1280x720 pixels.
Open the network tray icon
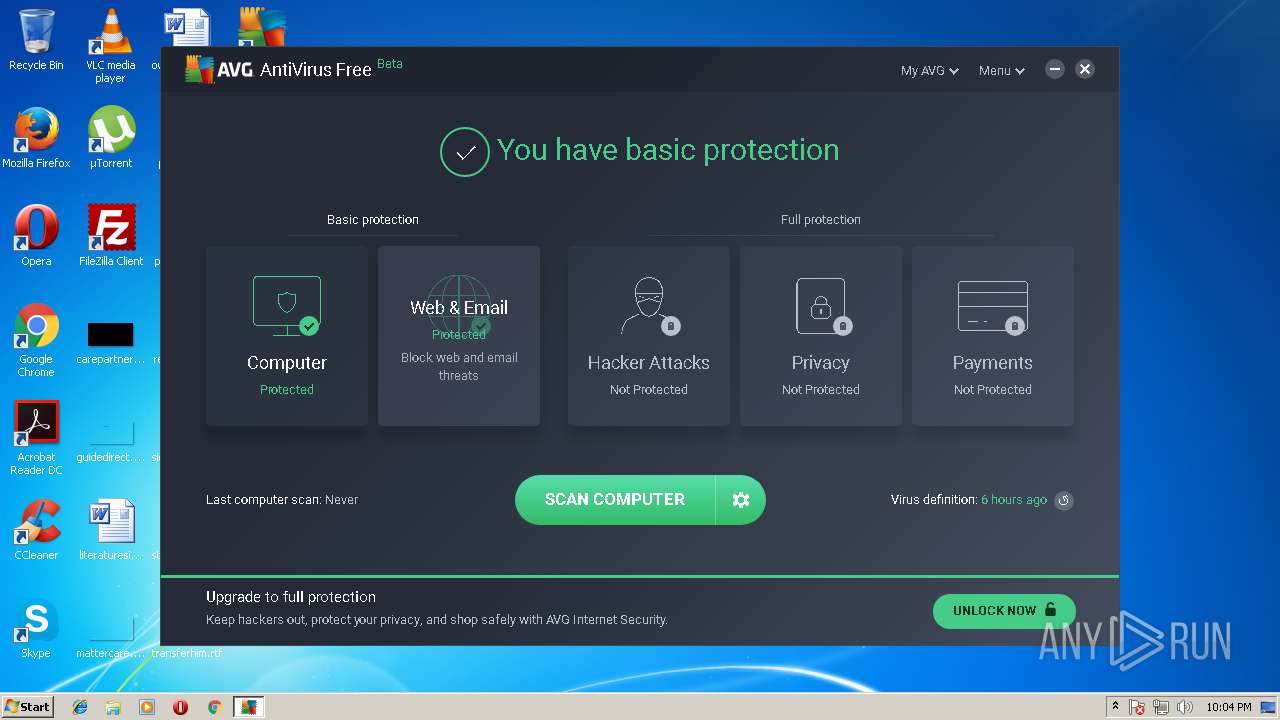(x=1161, y=707)
